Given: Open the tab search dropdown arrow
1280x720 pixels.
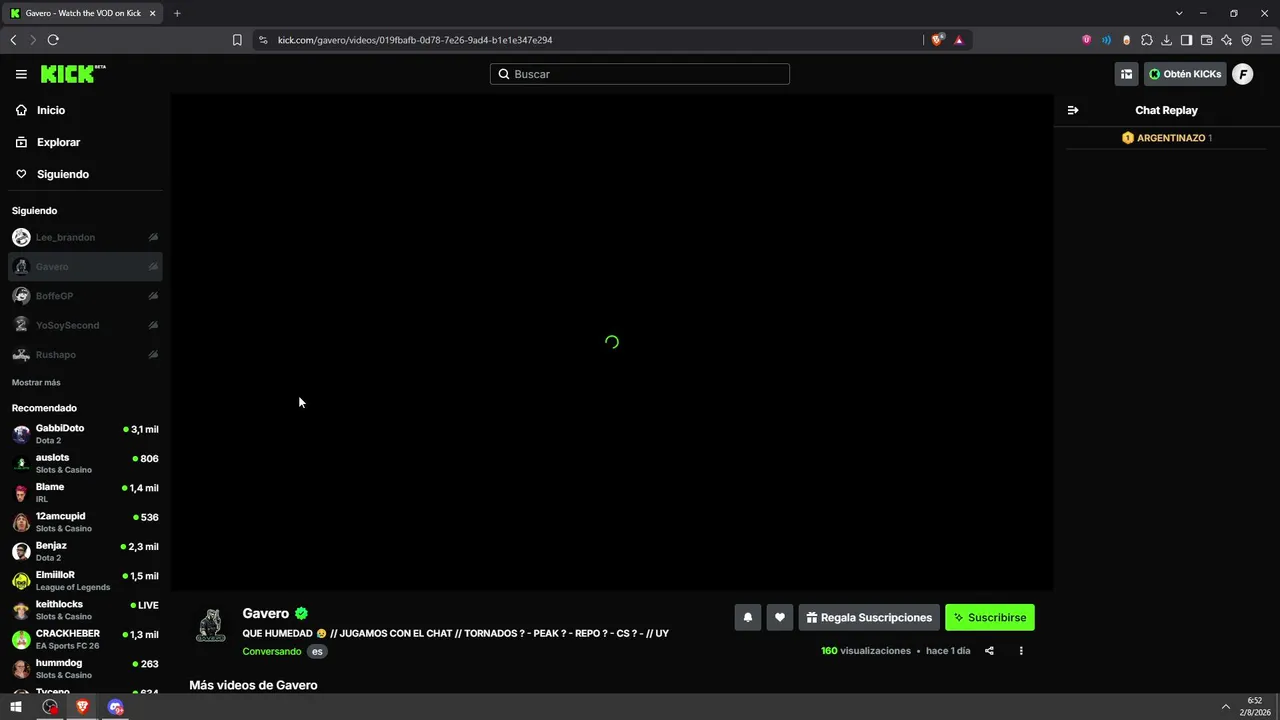Looking at the screenshot, I should coord(1179,13).
